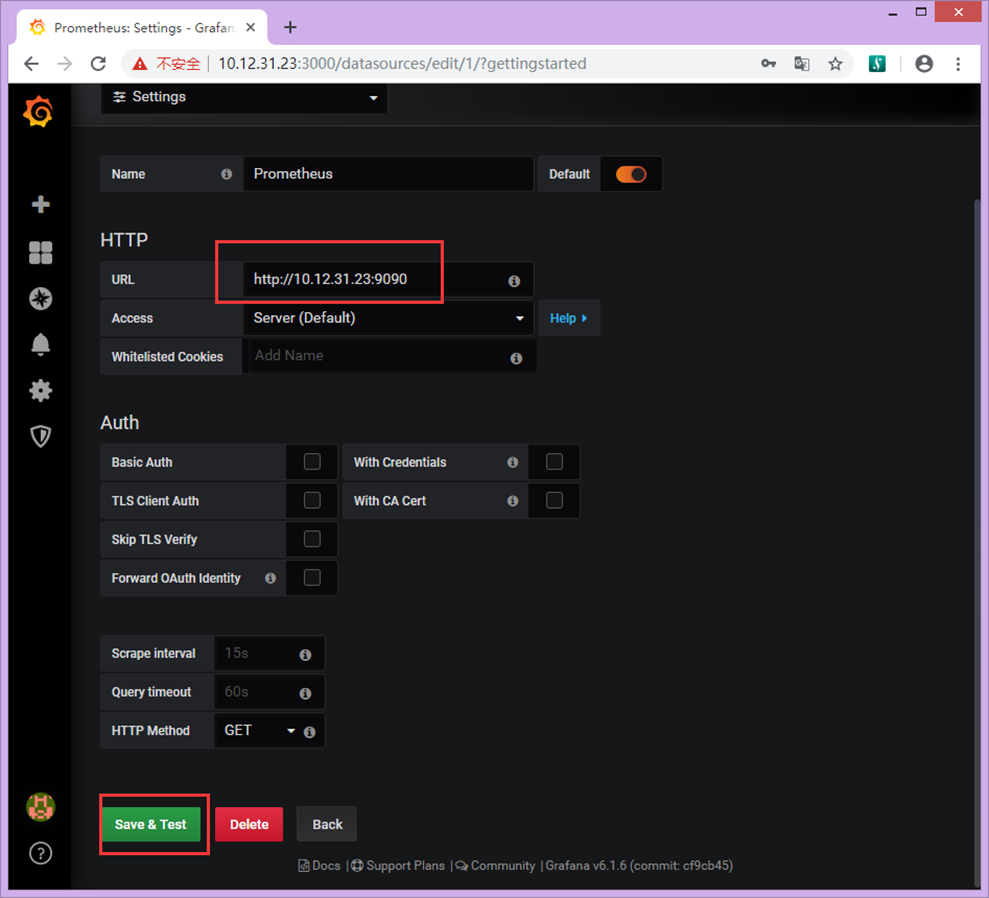This screenshot has height=898, width=989.
Task: Open the HTTP Method GET dropdown
Action: tap(258, 730)
